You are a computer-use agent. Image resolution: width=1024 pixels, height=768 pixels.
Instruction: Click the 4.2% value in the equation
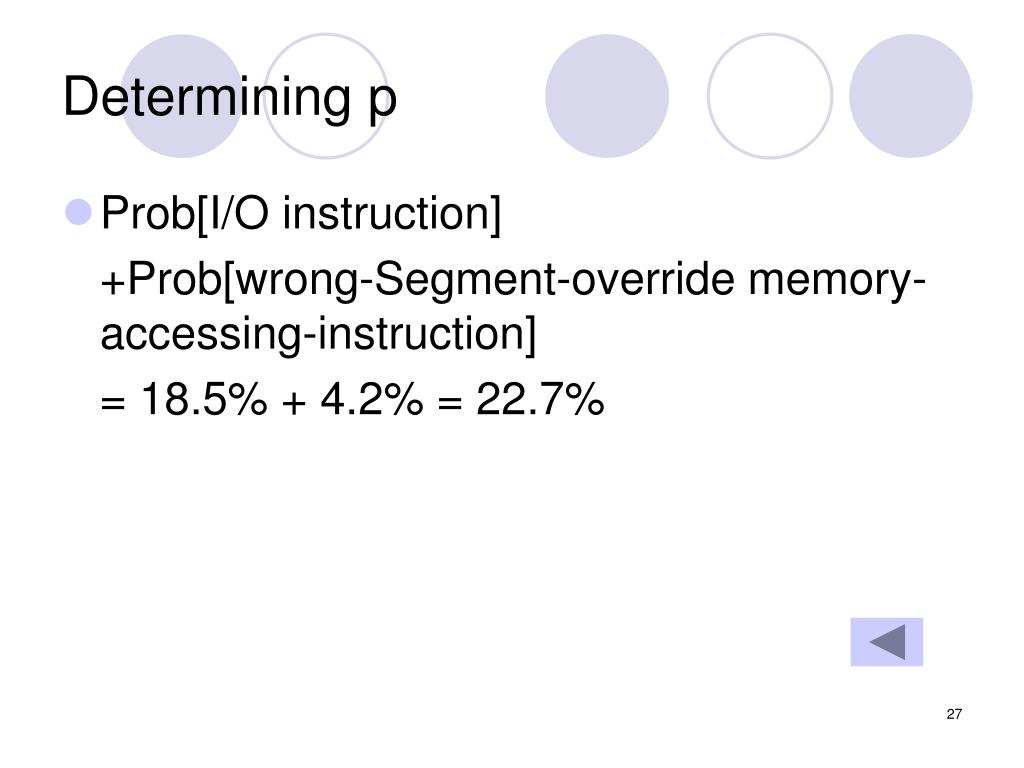[x=372, y=398]
